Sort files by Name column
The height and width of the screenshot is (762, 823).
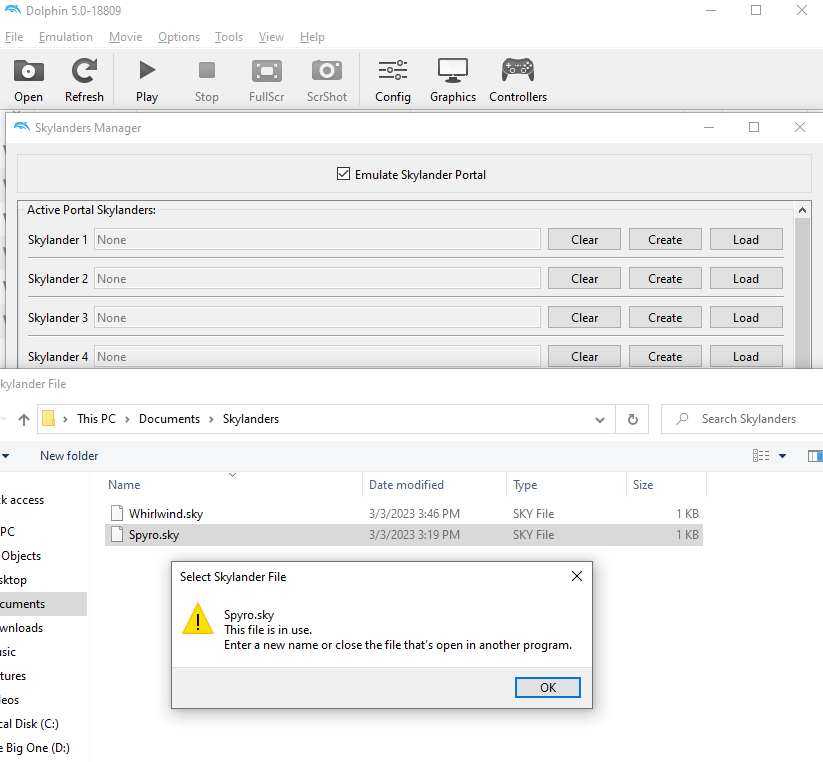click(x=124, y=484)
